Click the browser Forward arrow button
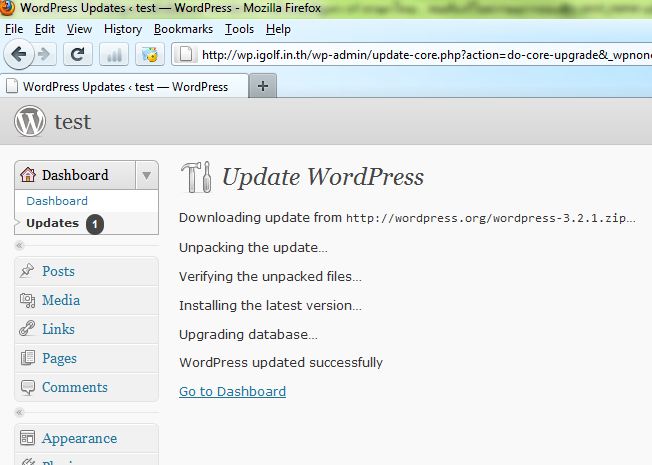This screenshot has width=652, height=465. tap(44, 54)
